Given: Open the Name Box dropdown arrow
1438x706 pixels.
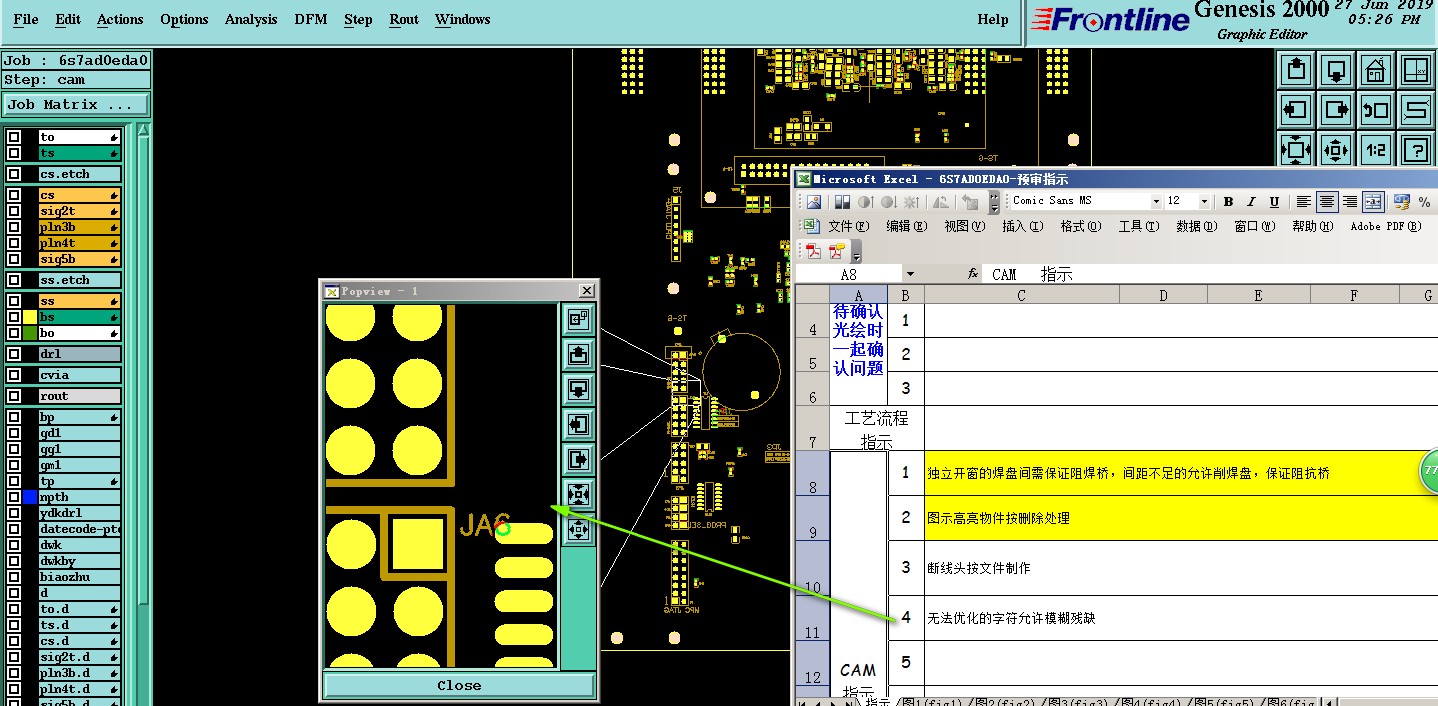Looking at the screenshot, I should [910, 274].
